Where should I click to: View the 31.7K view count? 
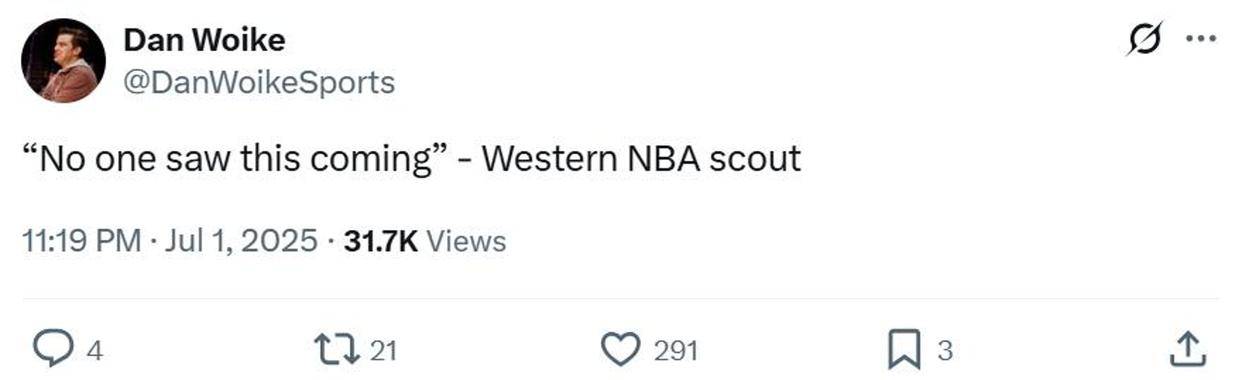point(380,241)
